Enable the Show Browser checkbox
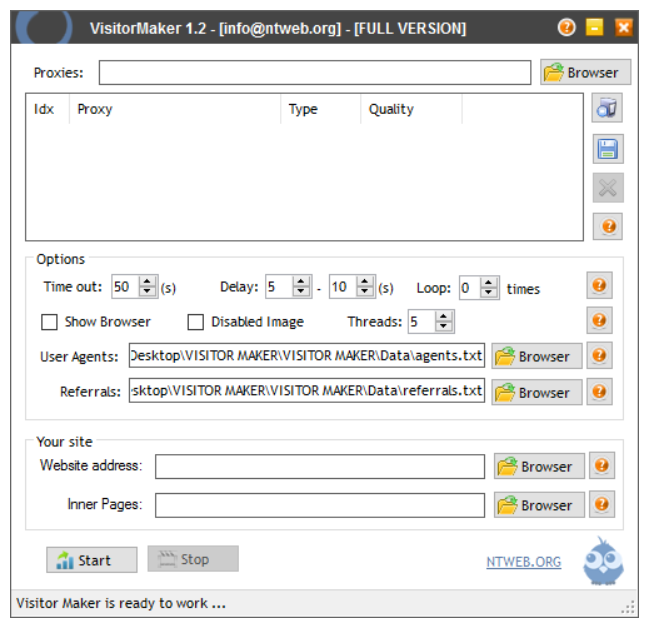The height and width of the screenshot is (625, 650). pyautogui.click(x=49, y=322)
